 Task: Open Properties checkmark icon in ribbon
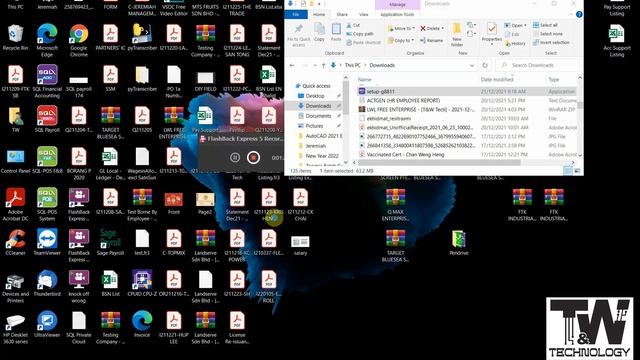click(491, 29)
